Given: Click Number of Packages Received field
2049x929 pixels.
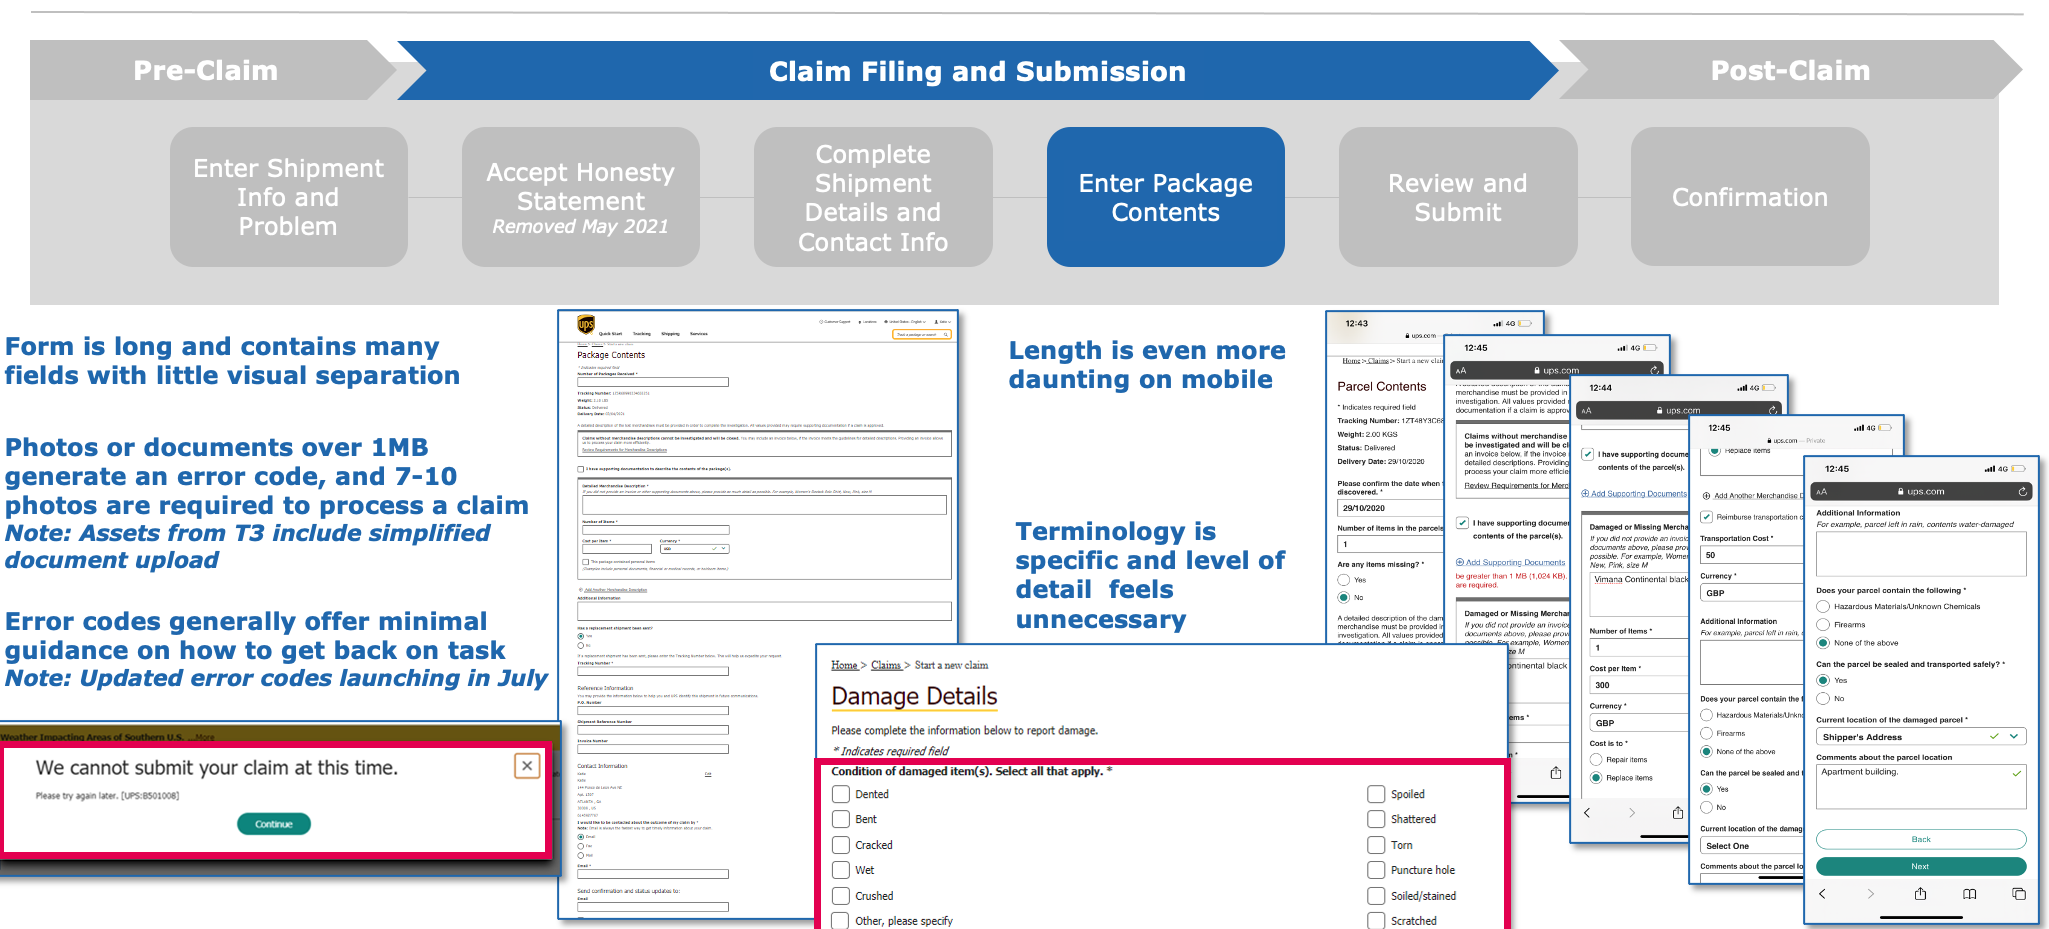Looking at the screenshot, I should point(653,382).
